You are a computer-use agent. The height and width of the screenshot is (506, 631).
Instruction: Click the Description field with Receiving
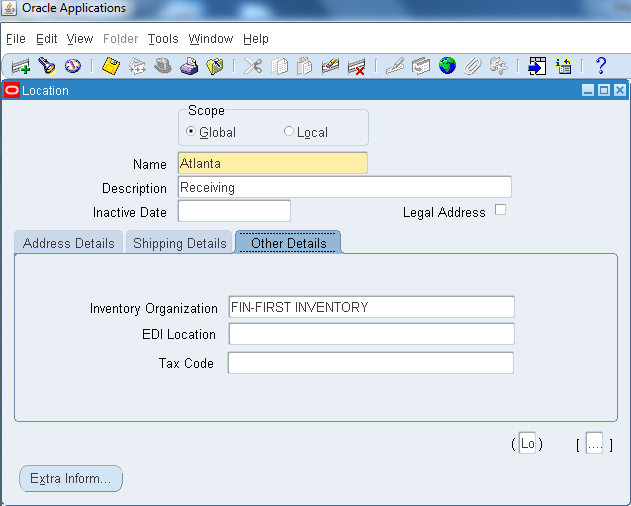click(345, 187)
